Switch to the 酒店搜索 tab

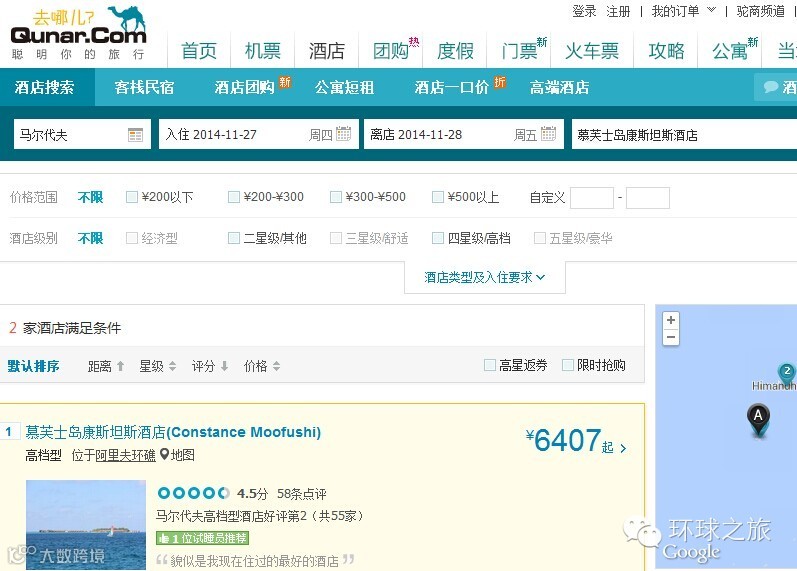click(x=45, y=87)
